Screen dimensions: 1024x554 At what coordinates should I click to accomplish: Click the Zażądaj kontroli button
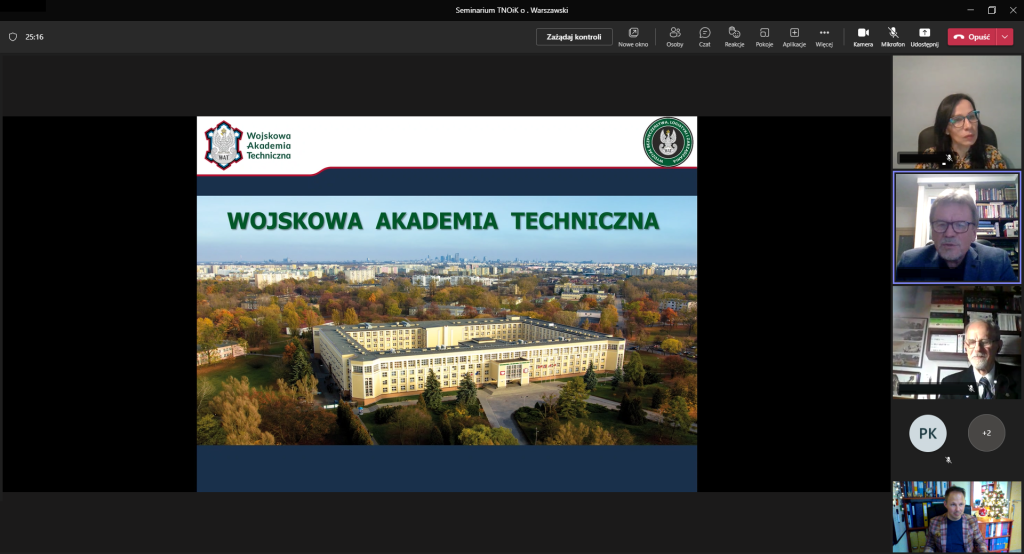[x=574, y=37]
